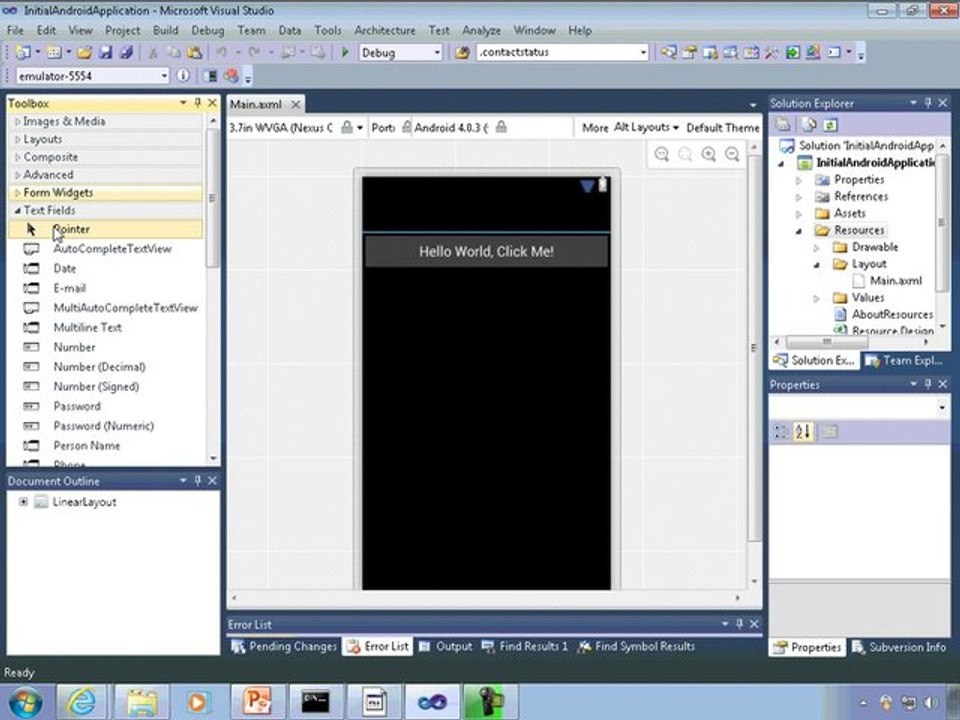Open the Properties object selector dropdown

tap(942, 407)
